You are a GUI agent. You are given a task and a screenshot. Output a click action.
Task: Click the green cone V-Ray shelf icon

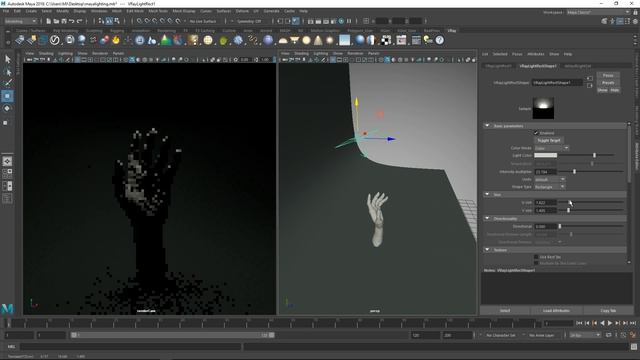point(166,40)
